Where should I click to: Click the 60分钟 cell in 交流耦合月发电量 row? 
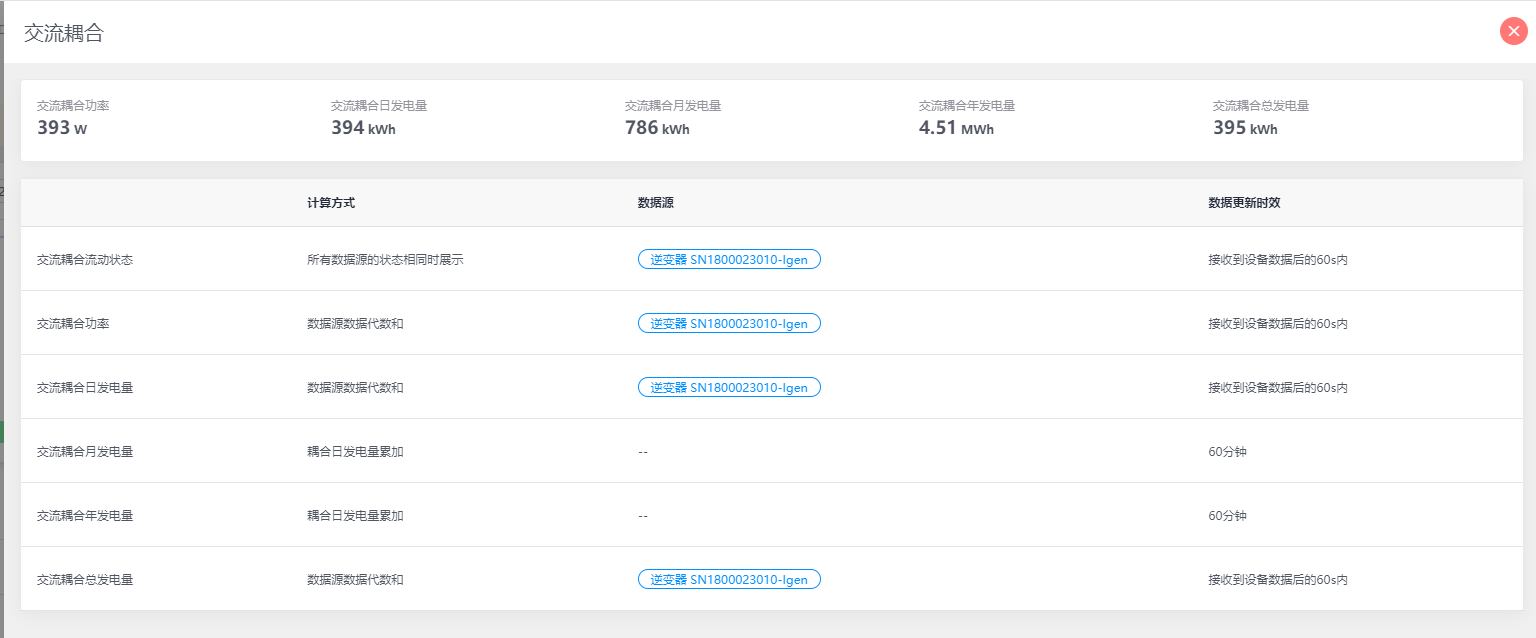point(1227,452)
